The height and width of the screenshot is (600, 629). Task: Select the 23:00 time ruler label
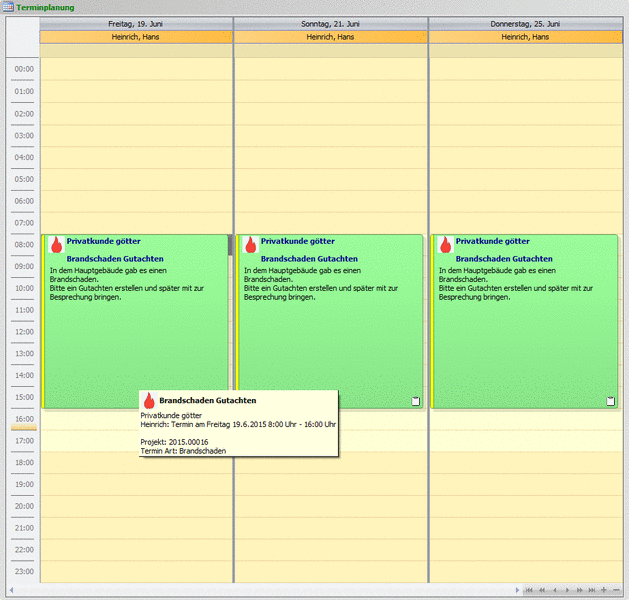[24, 571]
